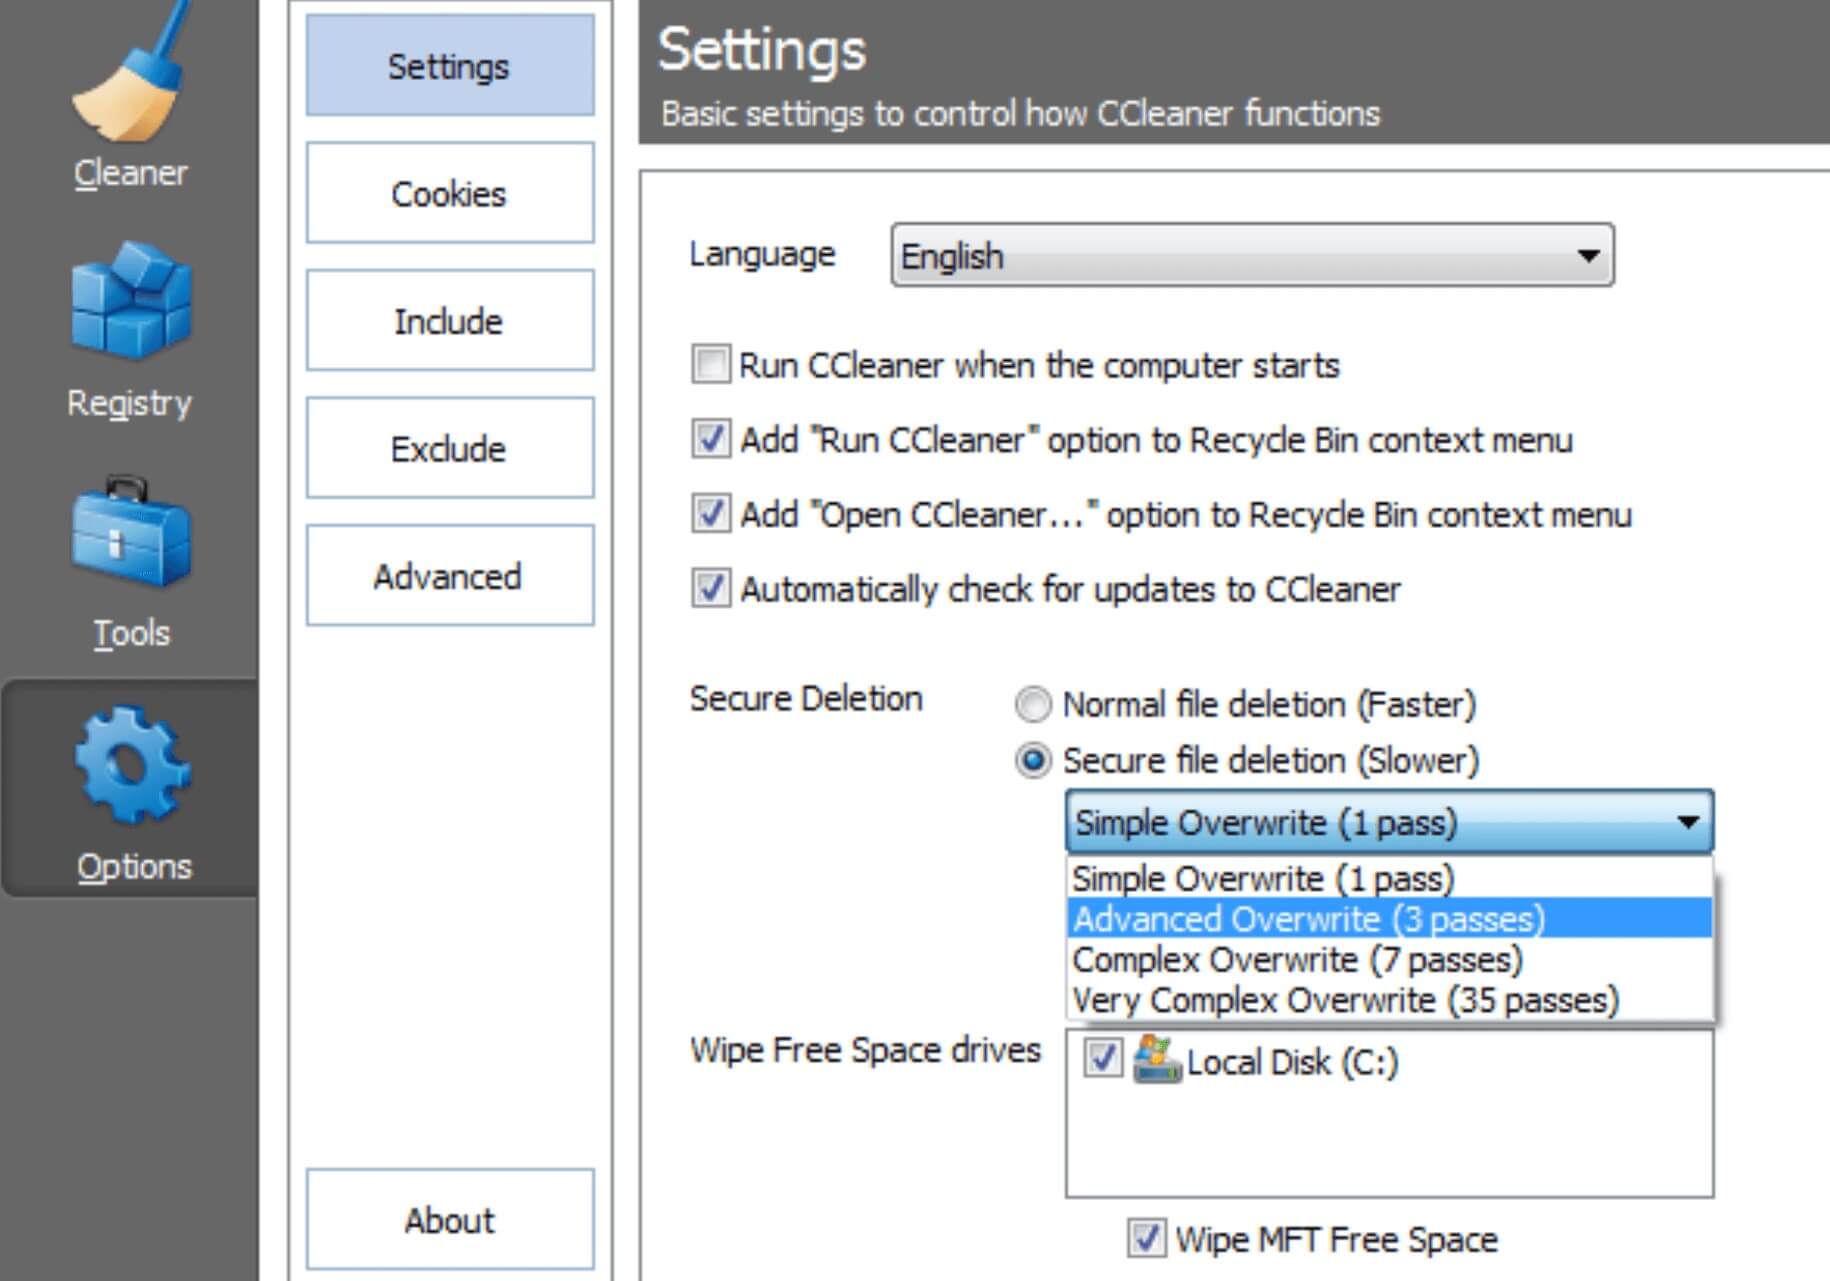1830x1281 pixels.
Task: Choose Very Complex Overwrite (35 passes)
Action: [x=1344, y=1000]
